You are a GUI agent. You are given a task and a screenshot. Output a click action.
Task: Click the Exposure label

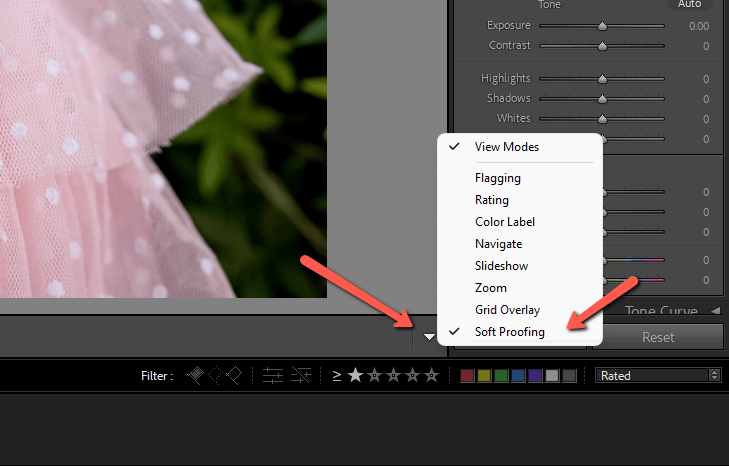tap(509, 26)
